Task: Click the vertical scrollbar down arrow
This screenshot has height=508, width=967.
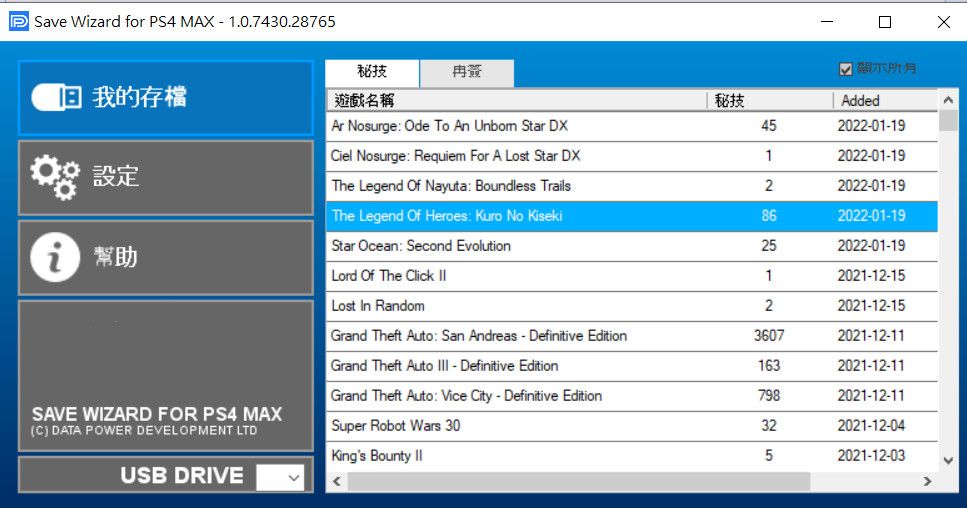Action: 948,461
